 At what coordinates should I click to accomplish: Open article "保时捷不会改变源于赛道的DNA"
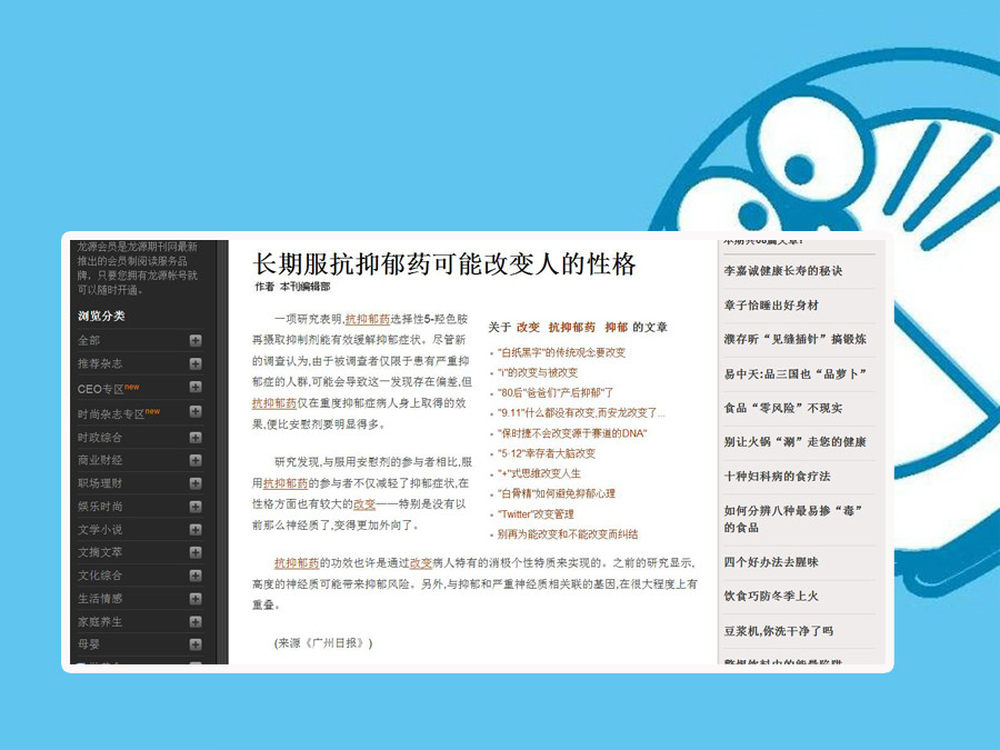click(x=572, y=434)
